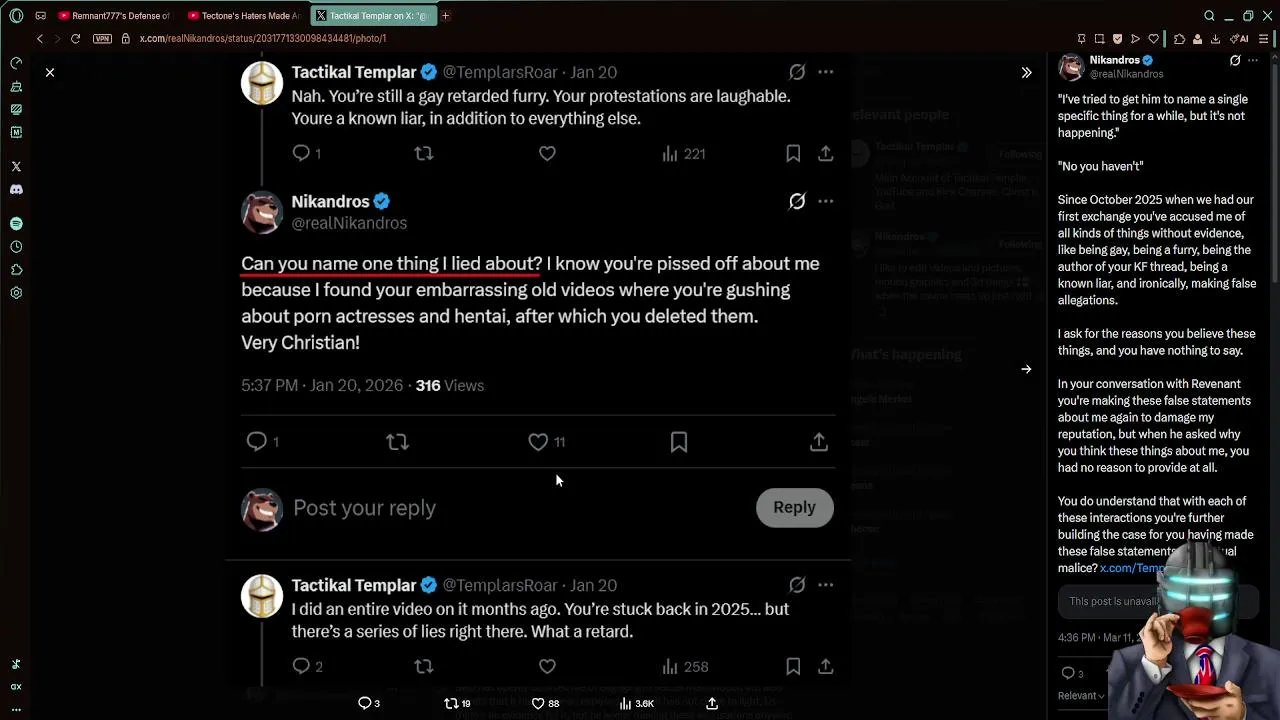The image size is (1280, 720).
Task: Expand the Relevant replies sort dropdown
Action: (x=1081, y=696)
